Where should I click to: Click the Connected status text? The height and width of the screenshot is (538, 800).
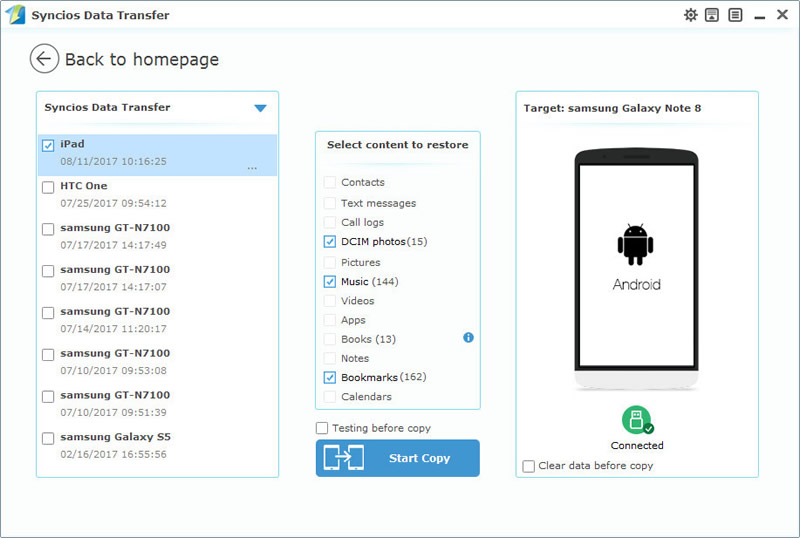pyautogui.click(x=637, y=446)
